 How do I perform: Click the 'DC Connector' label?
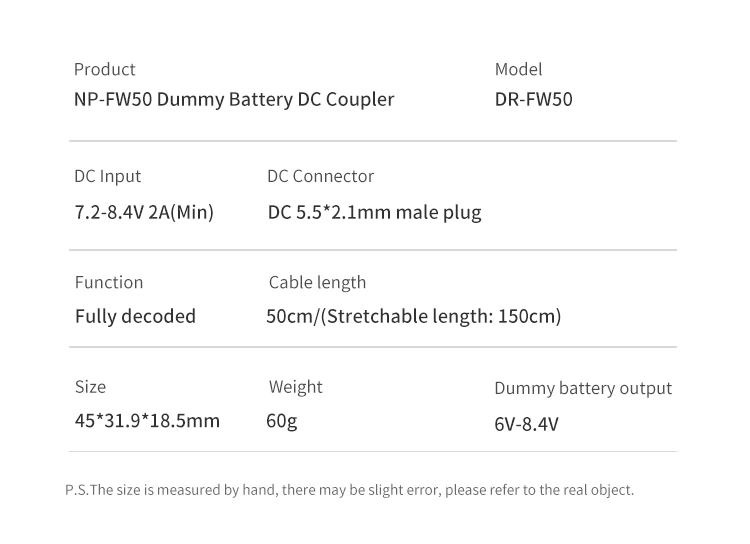[320, 176]
